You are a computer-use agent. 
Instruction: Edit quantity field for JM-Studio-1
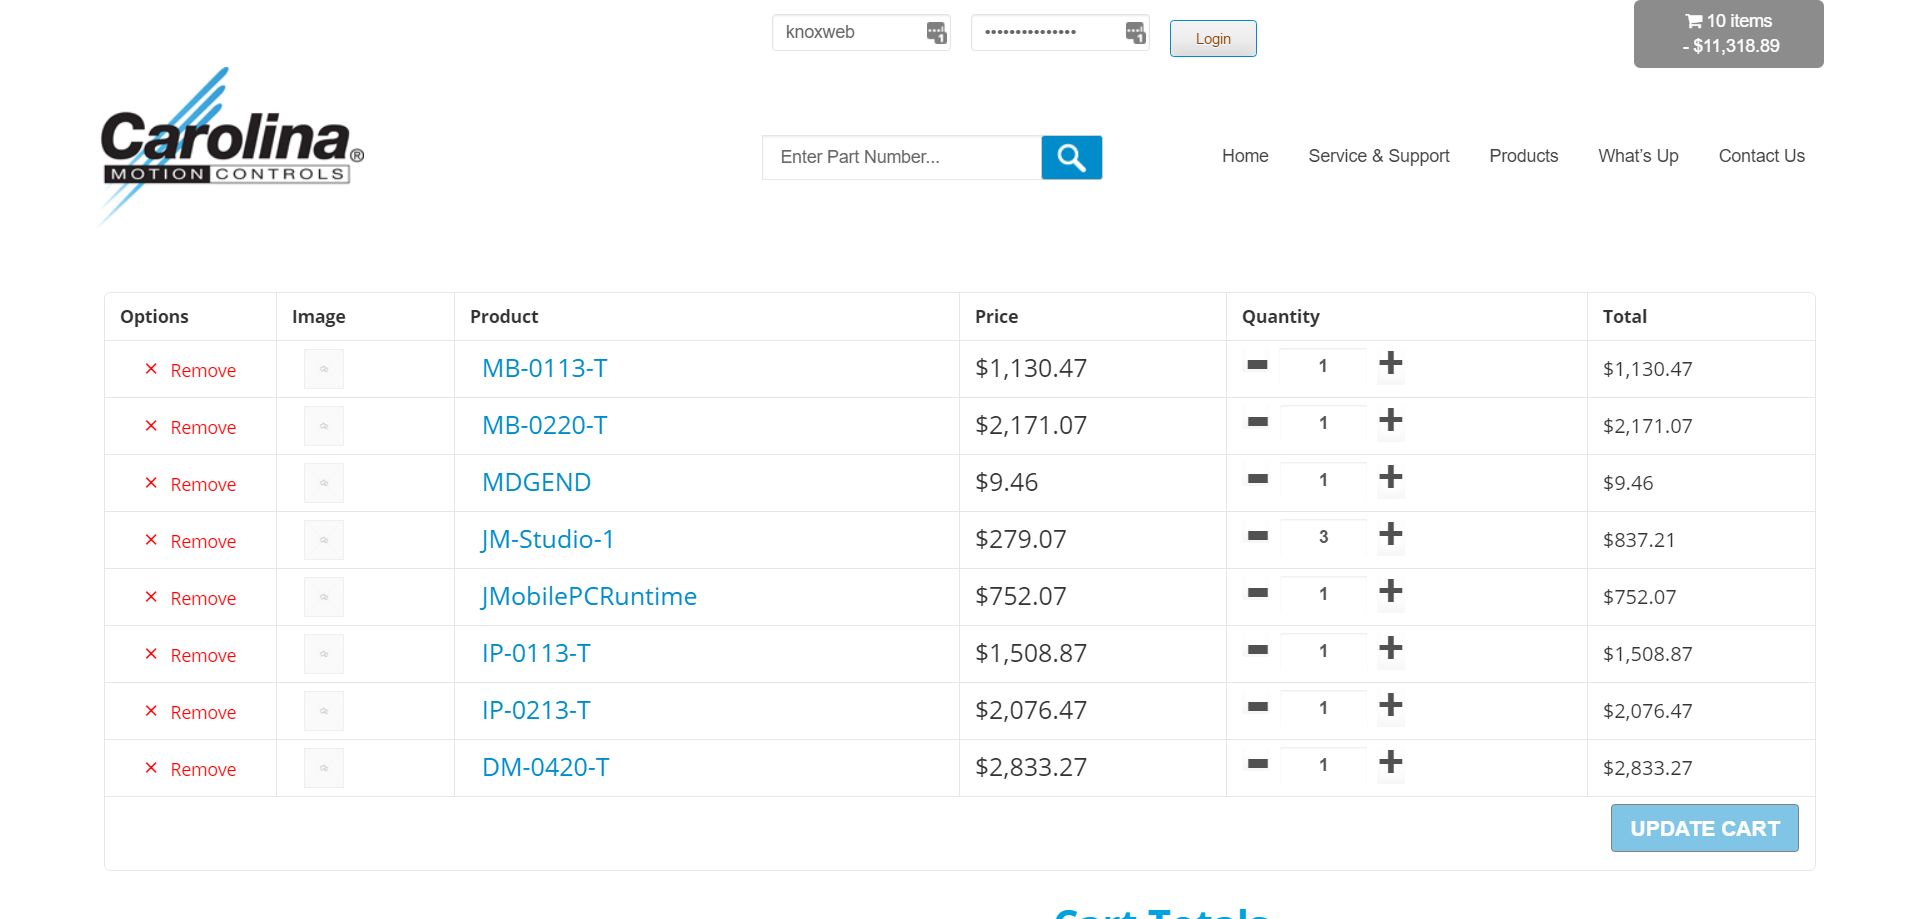tap(1323, 537)
